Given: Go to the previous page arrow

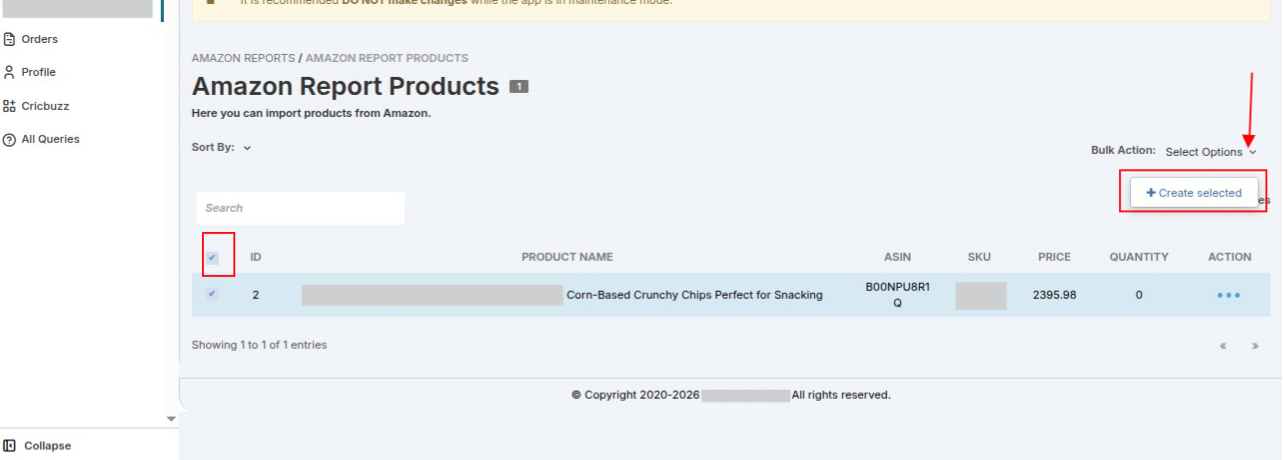Looking at the screenshot, I should pyautogui.click(x=1223, y=346).
